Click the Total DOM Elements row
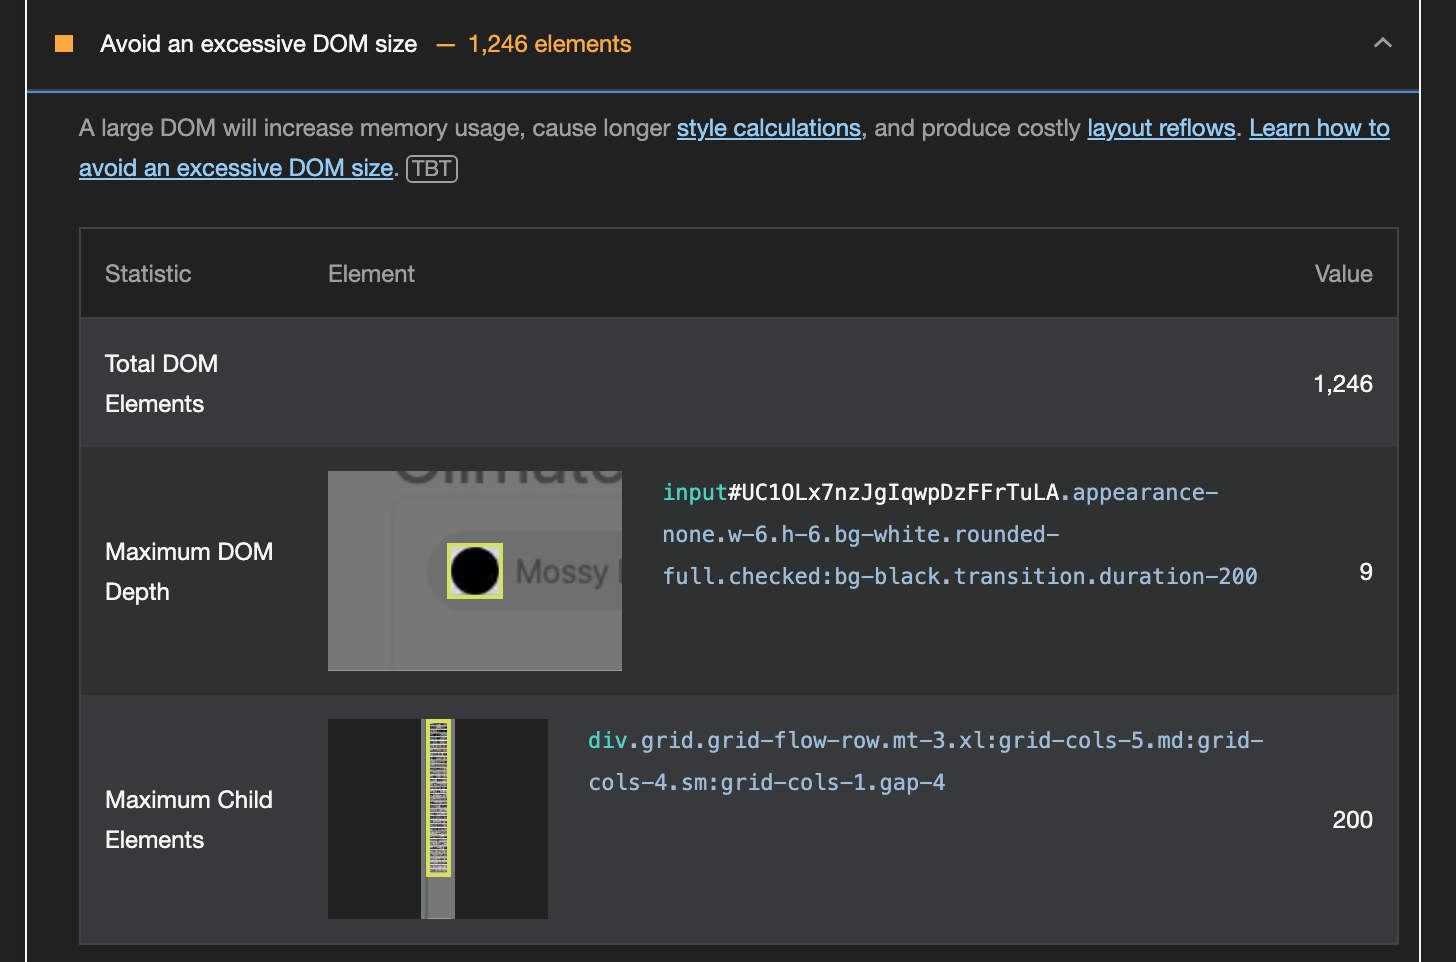Screen dimensions: 1456x962 [x=161, y=383]
